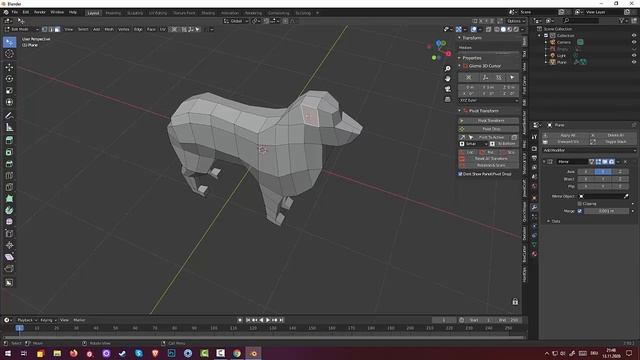This screenshot has height=360, width=640.
Task: Select the Scale tool in the left toolbar
Action: pos(9,91)
